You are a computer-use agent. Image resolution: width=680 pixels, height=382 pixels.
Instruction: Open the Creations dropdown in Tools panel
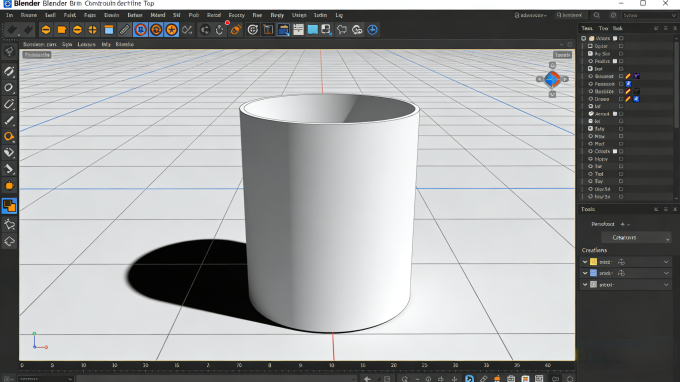click(636, 238)
